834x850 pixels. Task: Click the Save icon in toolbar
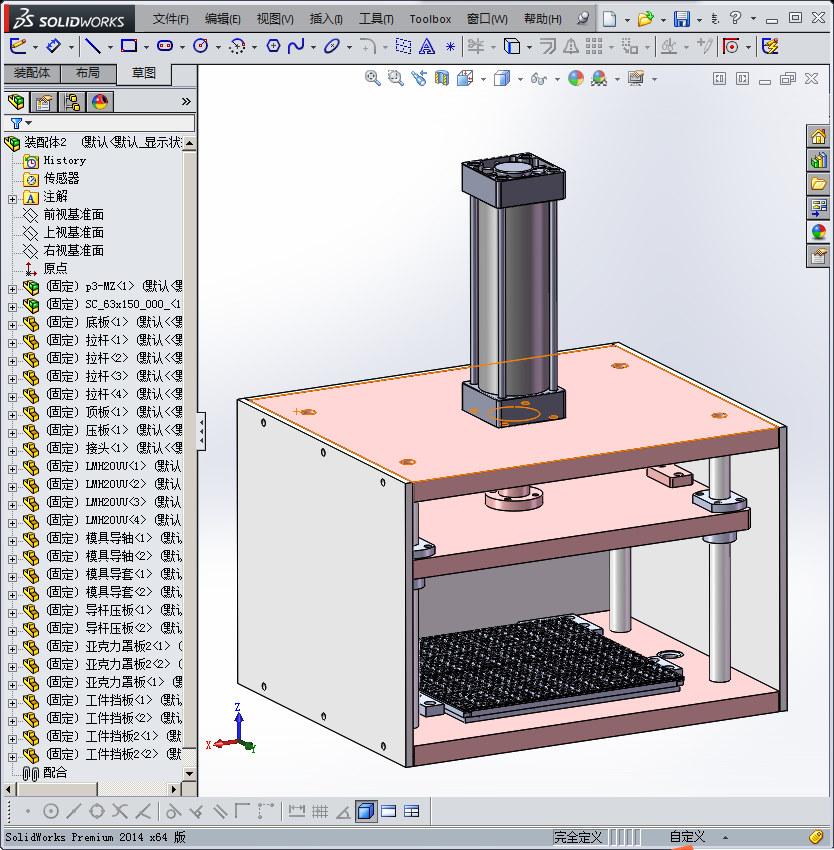[x=681, y=19]
